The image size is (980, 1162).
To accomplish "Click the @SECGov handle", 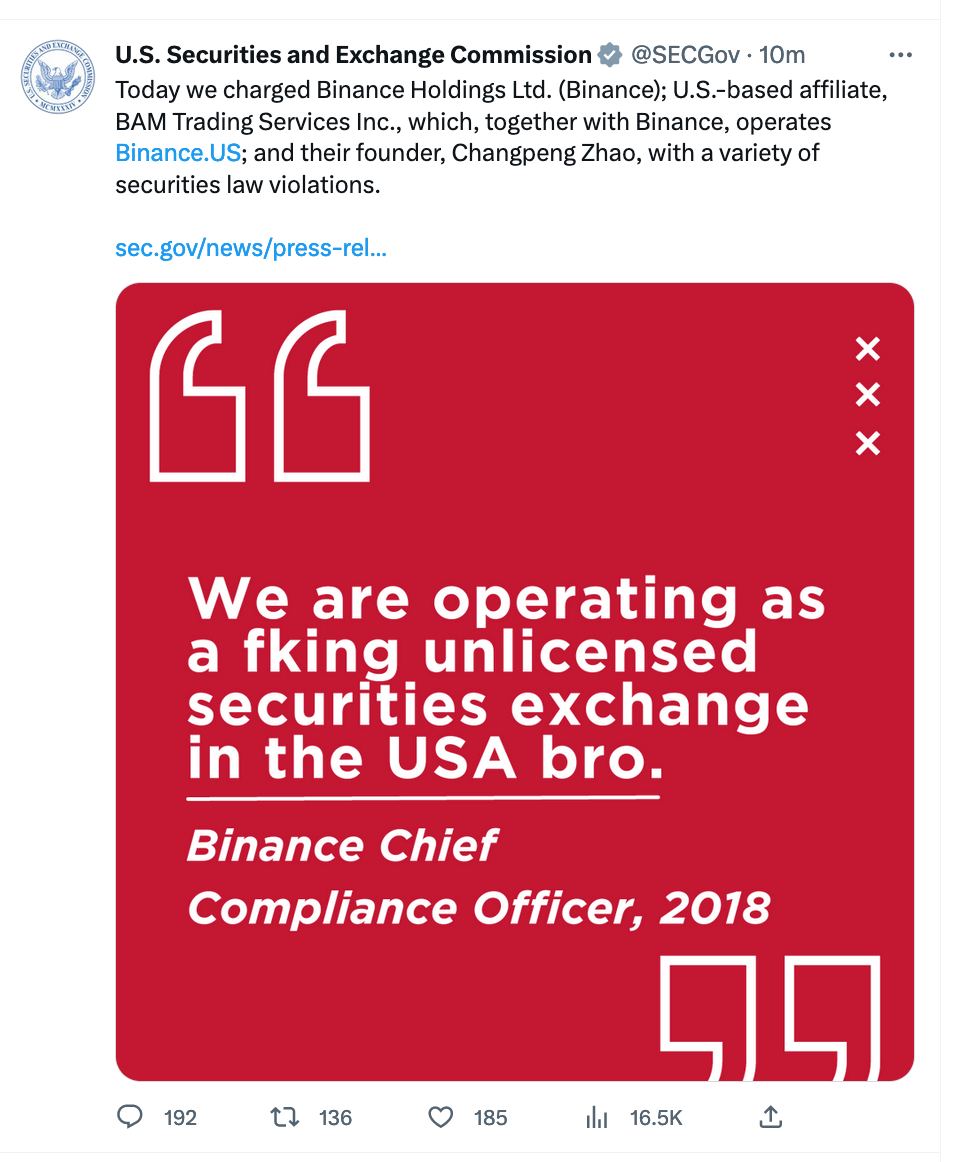I will point(685,55).
